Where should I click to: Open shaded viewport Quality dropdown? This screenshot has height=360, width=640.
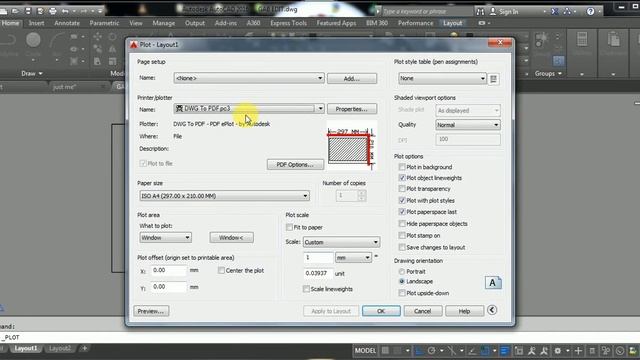pyautogui.click(x=468, y=125)
